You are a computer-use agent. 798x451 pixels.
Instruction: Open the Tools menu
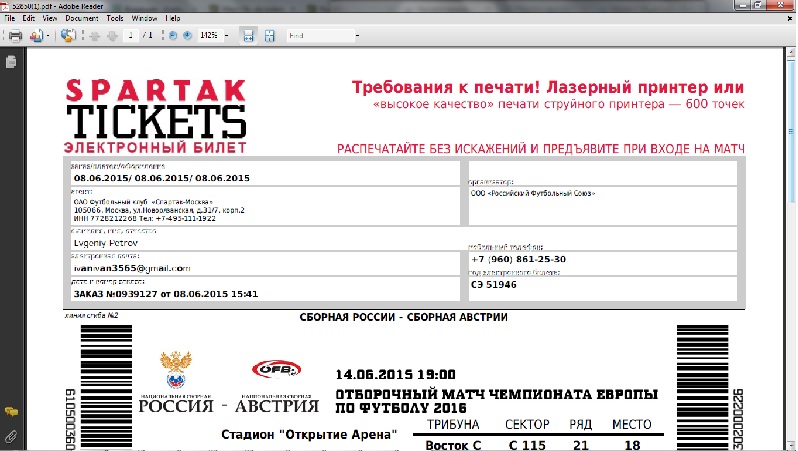click(115, 18)
